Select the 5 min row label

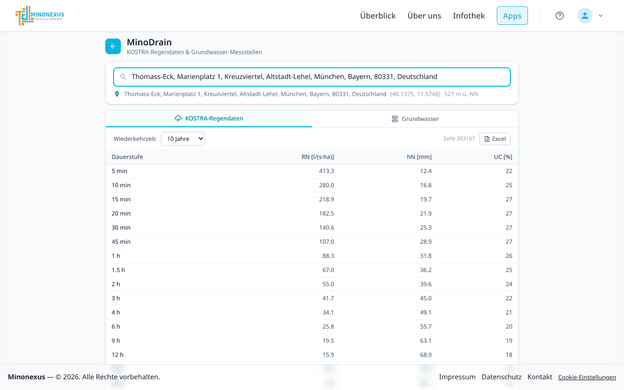pos(119,171)
